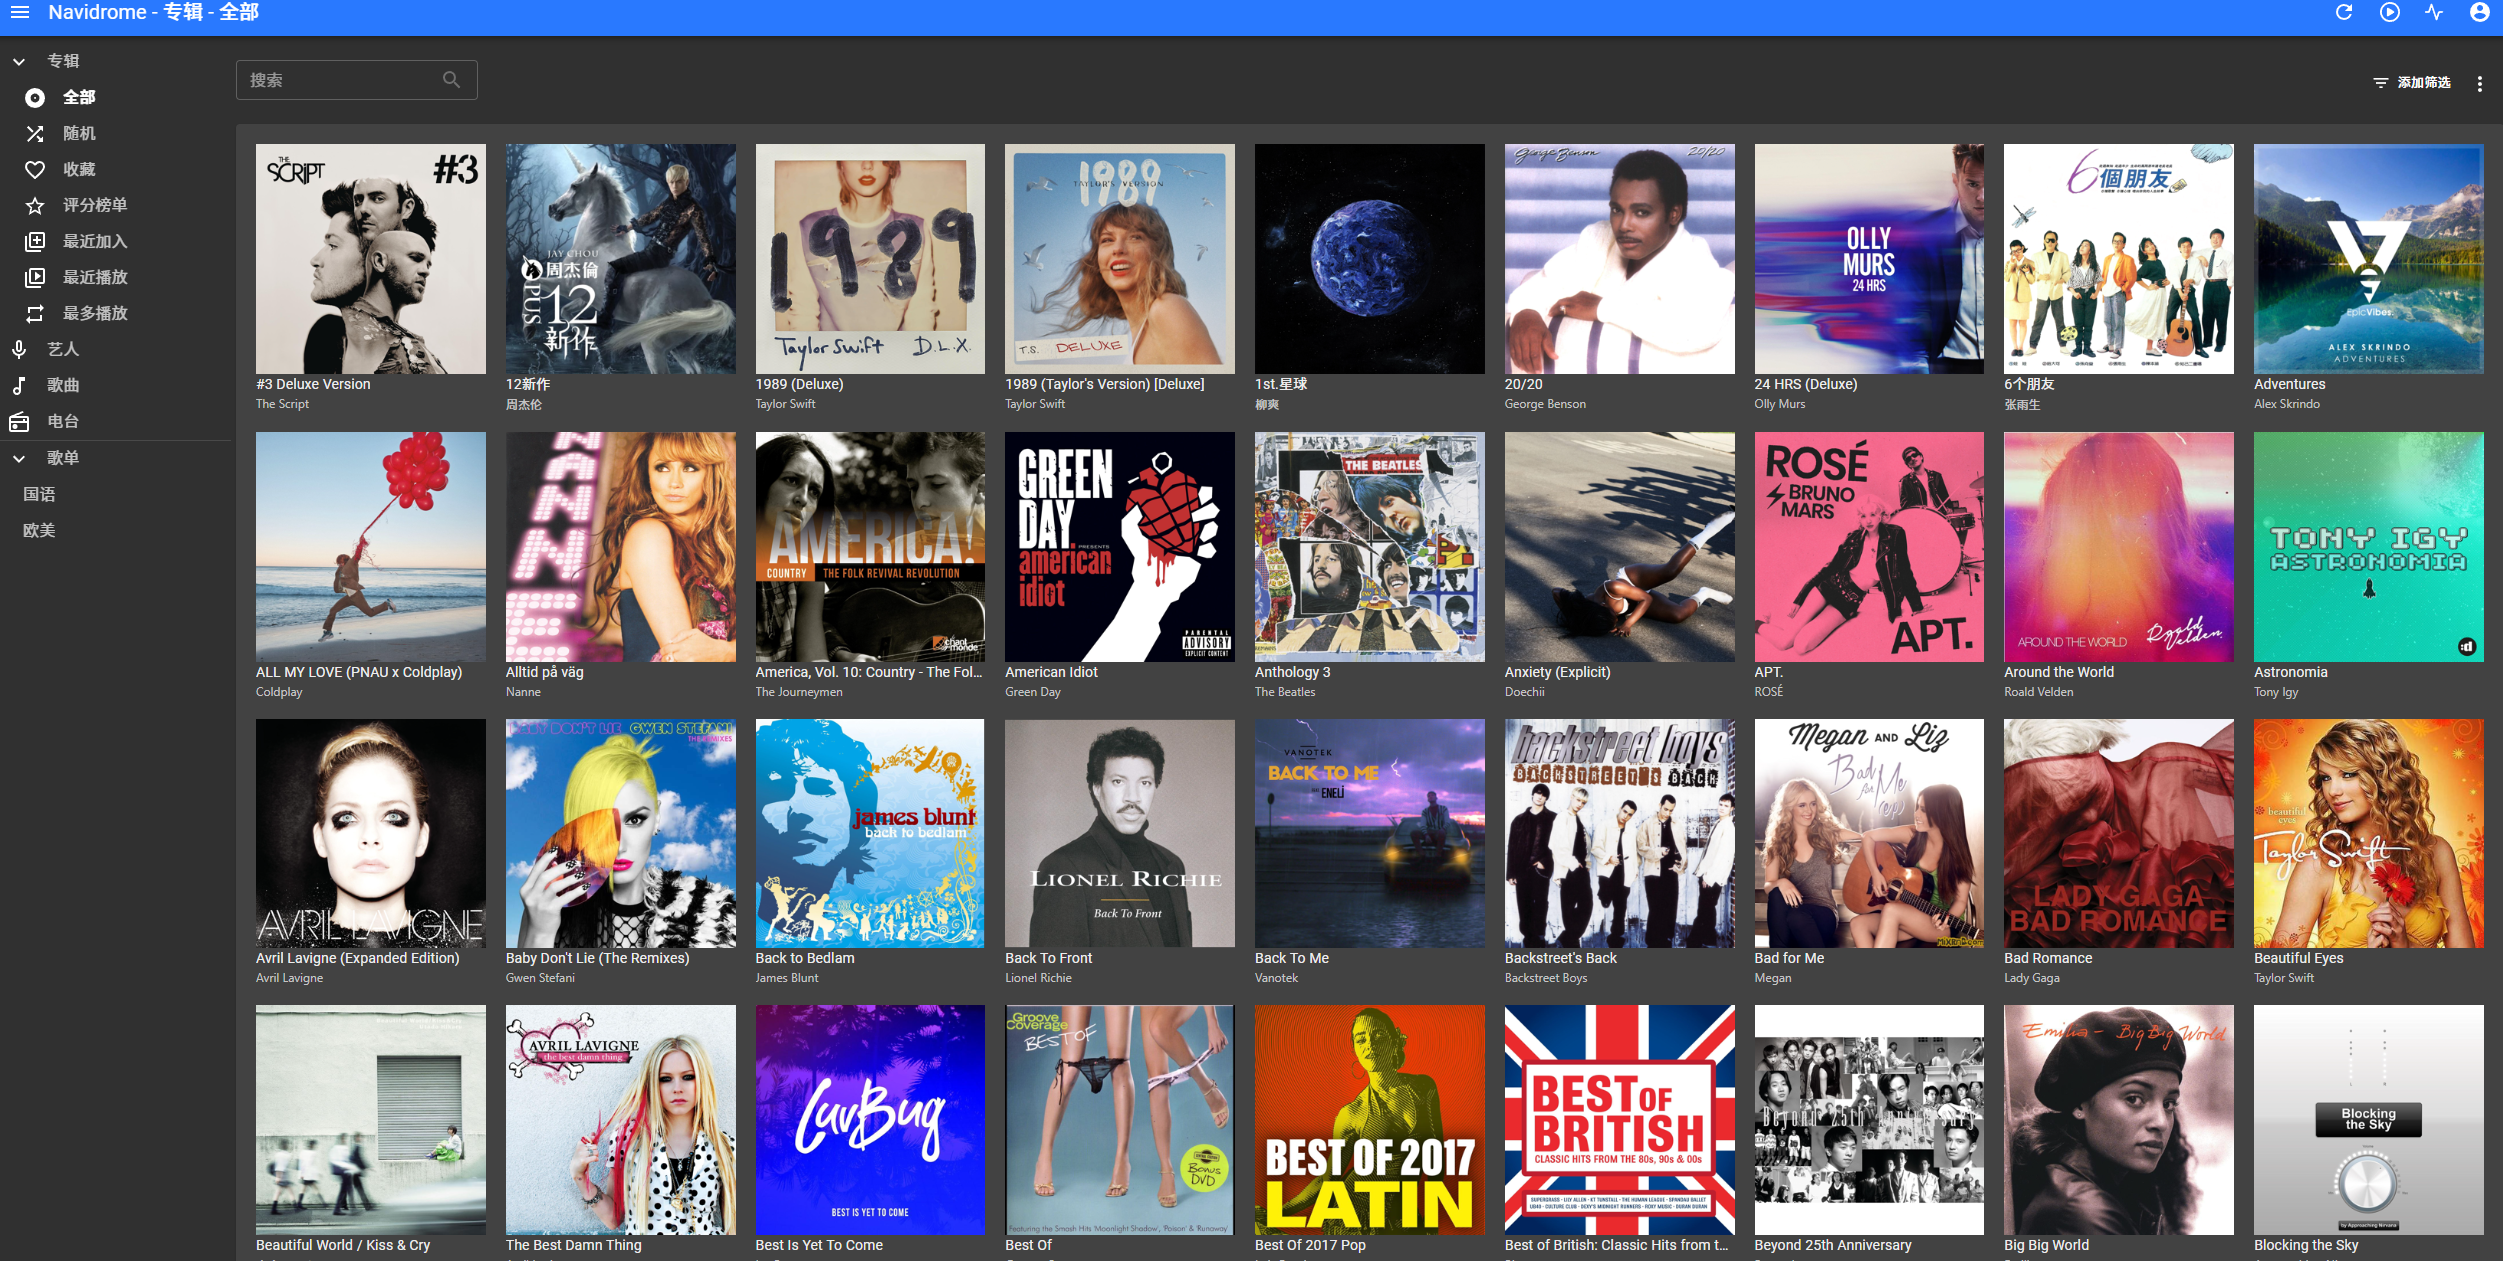This screenshot has width=2503, height=1261.
Task: Click the refresh icon in top bar
Action: pos(2343,12)
